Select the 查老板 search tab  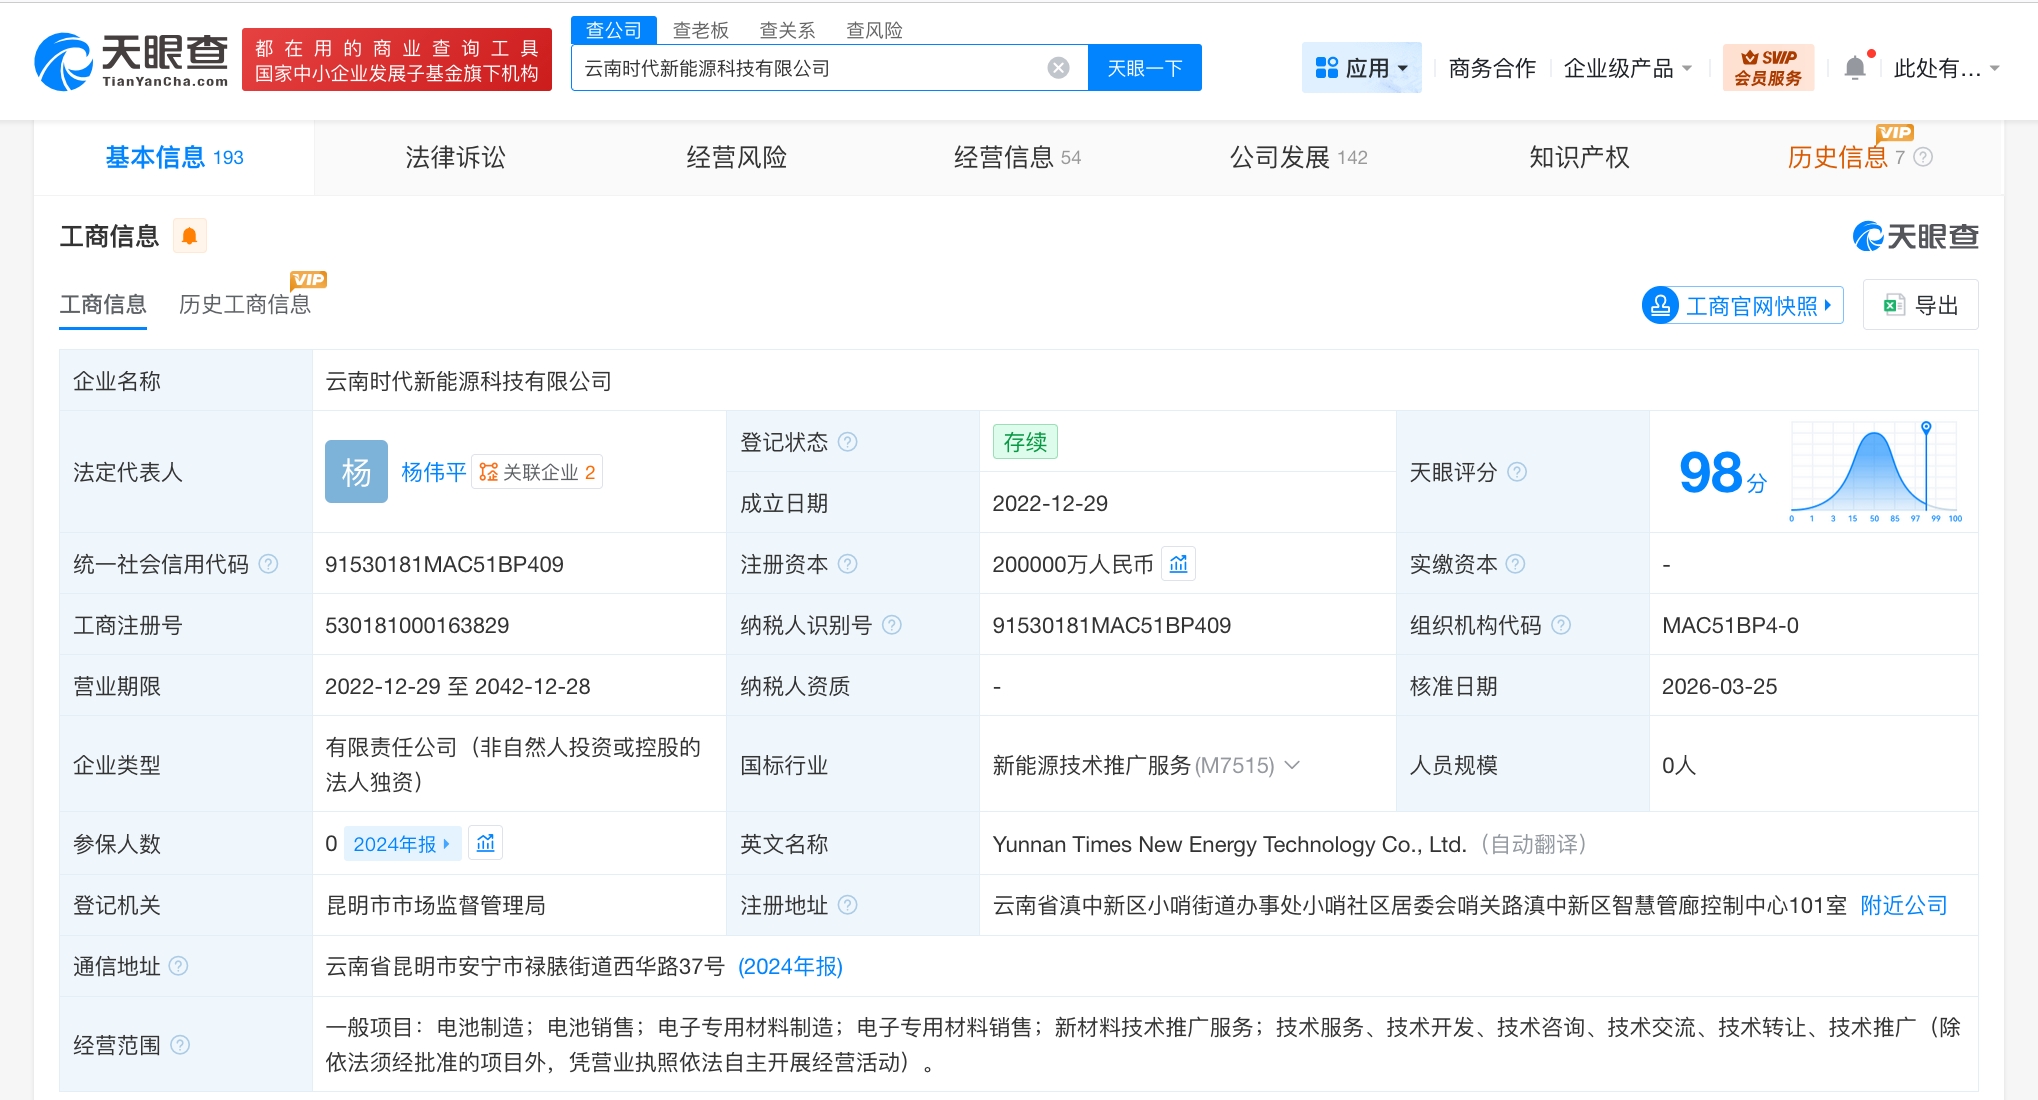click(x=700, y=29)
